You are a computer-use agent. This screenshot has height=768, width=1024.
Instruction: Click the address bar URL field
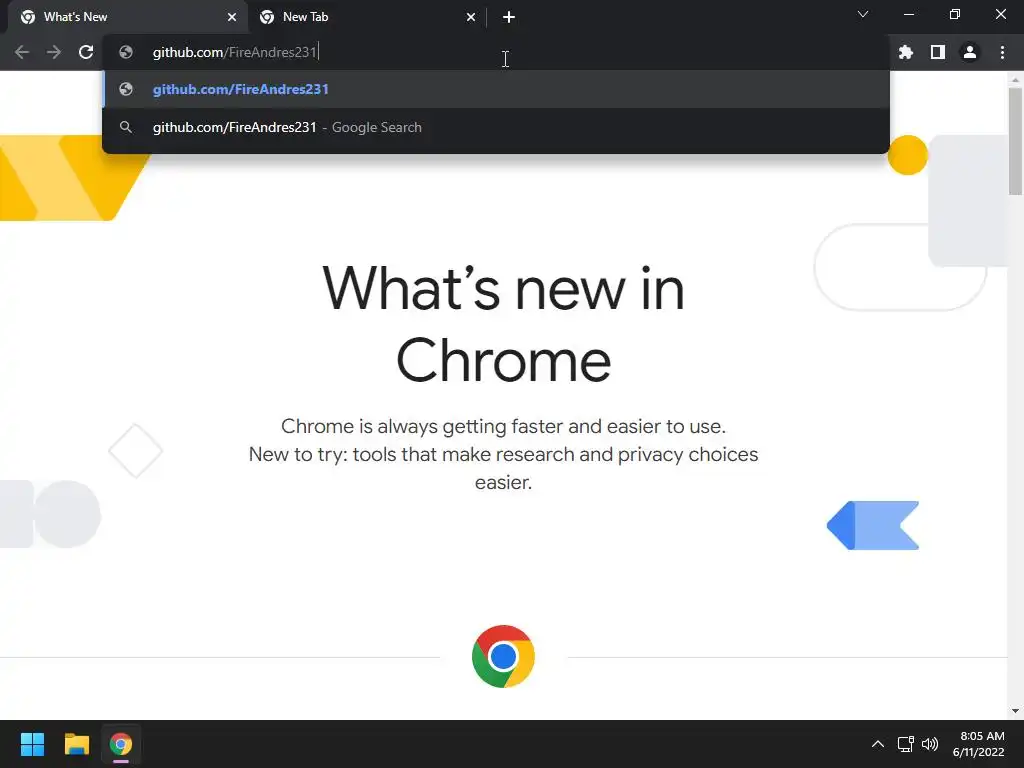[x=496, y=52]
